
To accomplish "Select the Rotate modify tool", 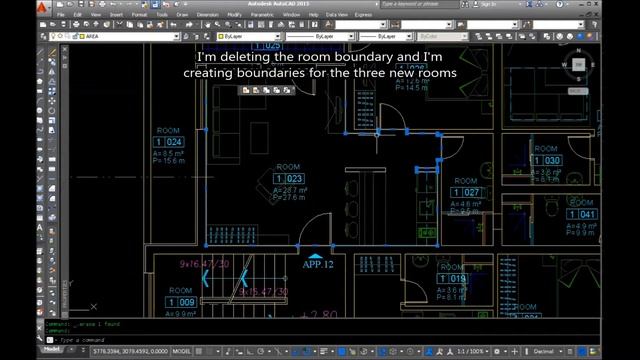I will [52, 111].
